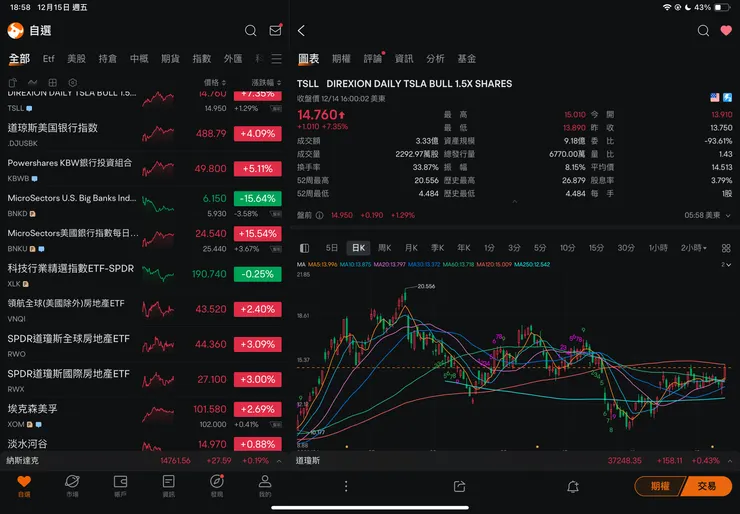Open the three-dot more options menu
Viewport: 740px width, 514px height.
[x=346, y=487]
